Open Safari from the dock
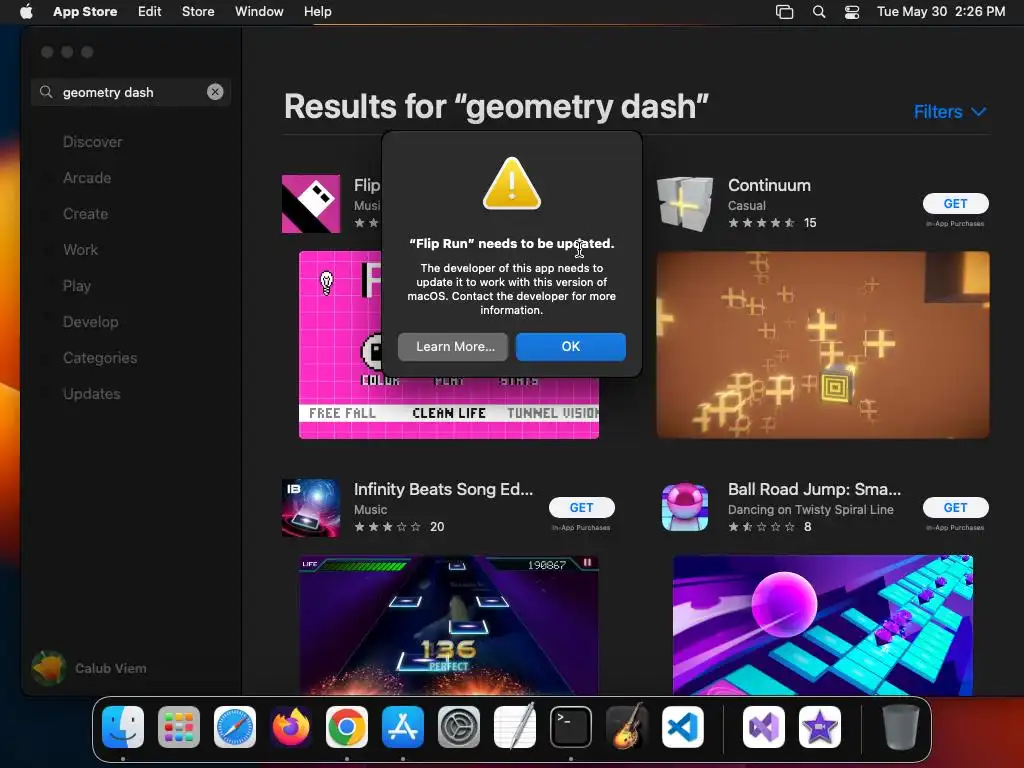1024x768 pixels. coord(235,727)
